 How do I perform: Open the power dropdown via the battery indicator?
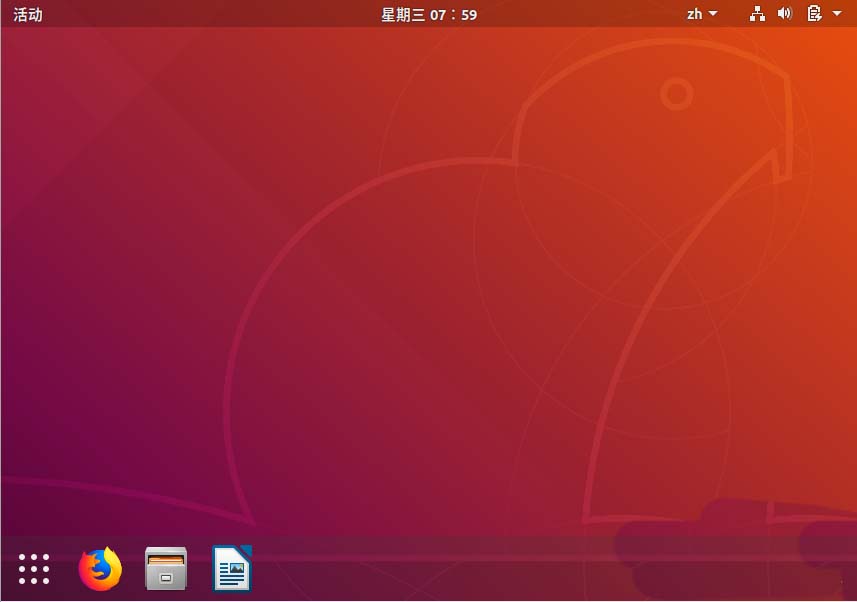point(813,14)
